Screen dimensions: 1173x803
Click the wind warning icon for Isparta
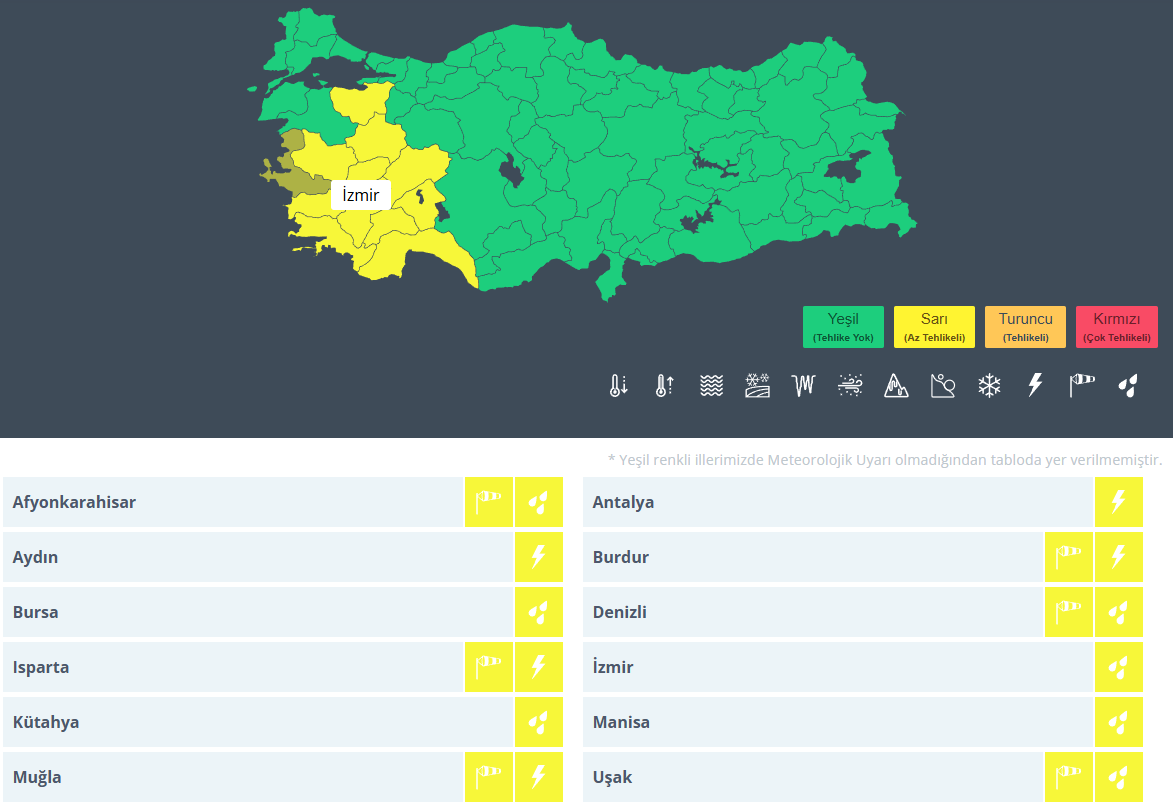pyautogui.click(x=488, y=667)
